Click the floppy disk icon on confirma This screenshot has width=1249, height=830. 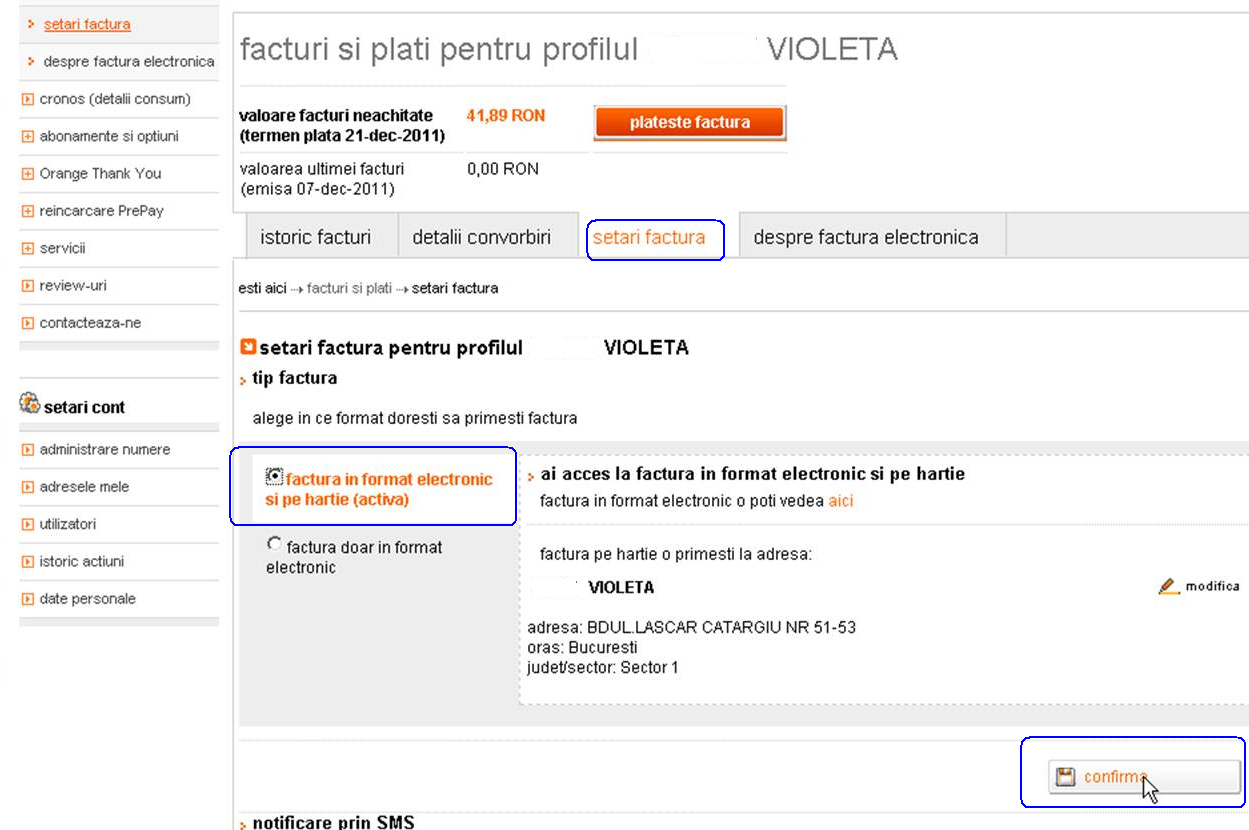1066,777
